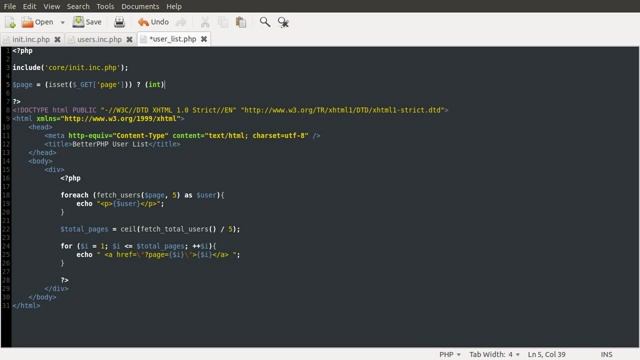Click the Open file button
The height and width of the screenshot is (360, 640).
click(x=38, y=22)
